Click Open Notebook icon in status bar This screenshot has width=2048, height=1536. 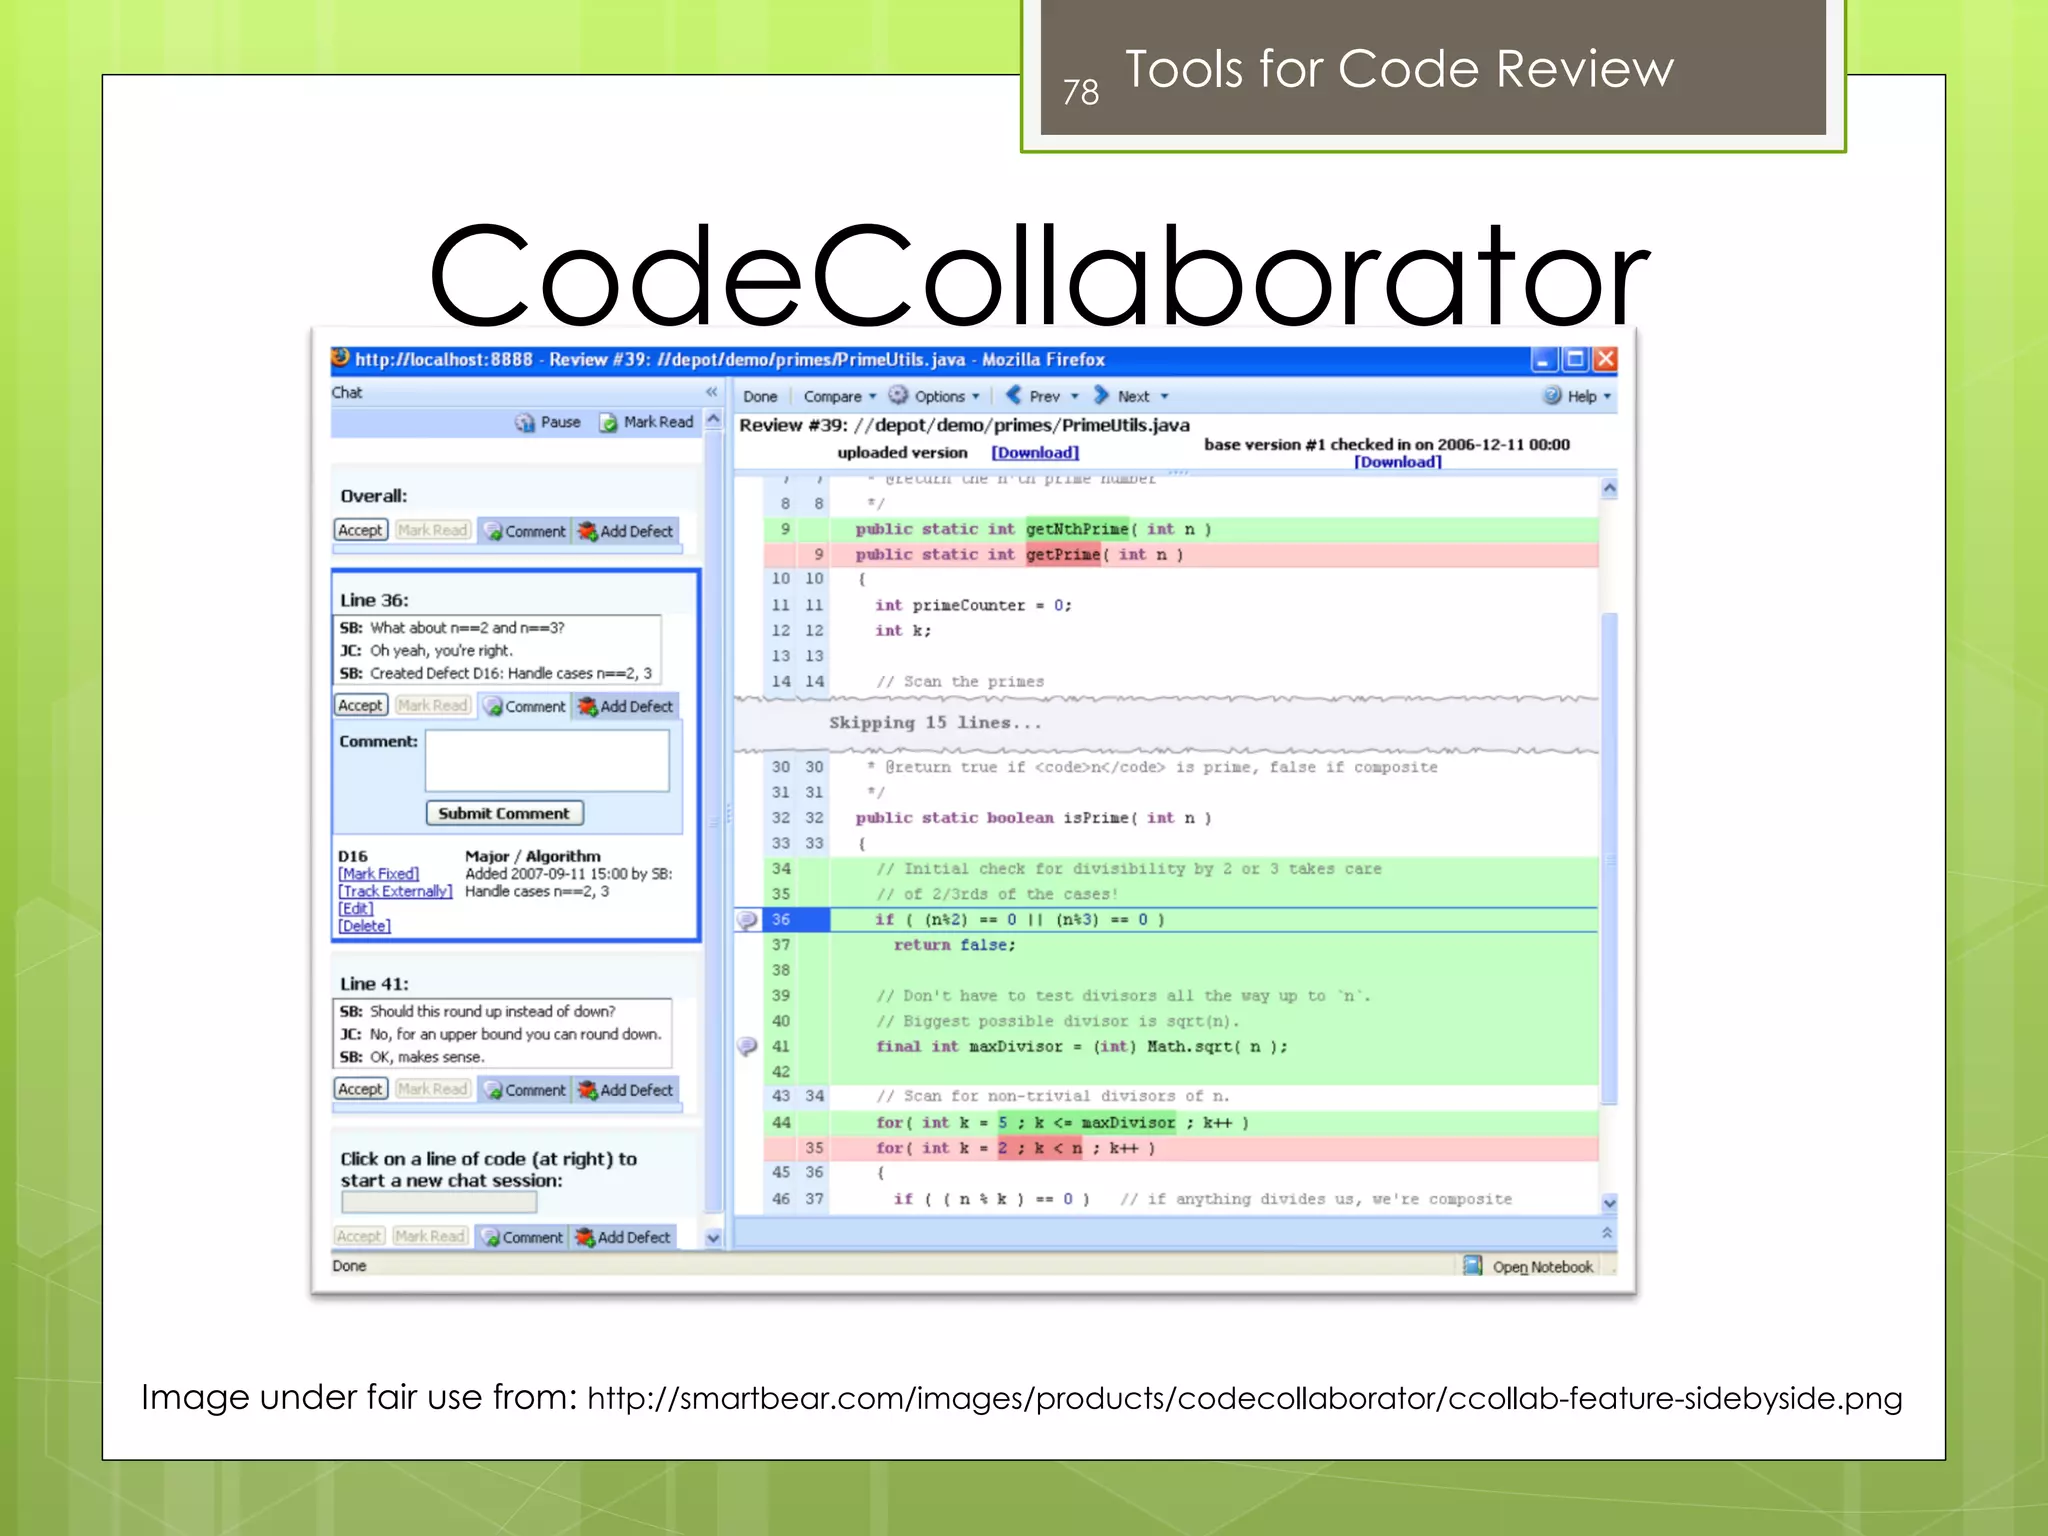click(x=1472, y=1266)
